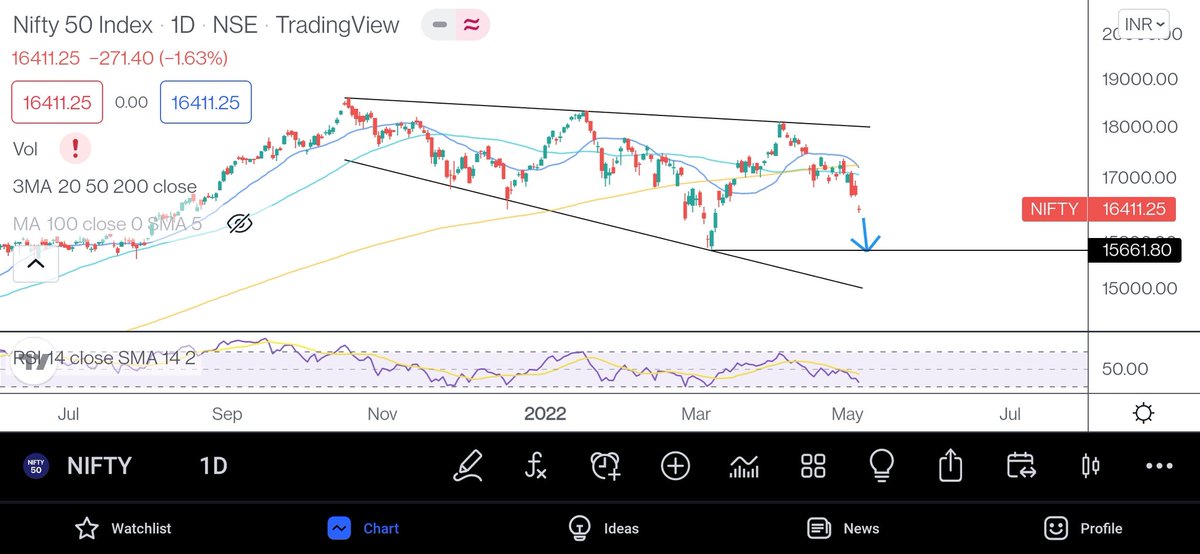Open the go-to-date calendar icon
This screenshot has width=1200, height=554.
point(1021,466)
